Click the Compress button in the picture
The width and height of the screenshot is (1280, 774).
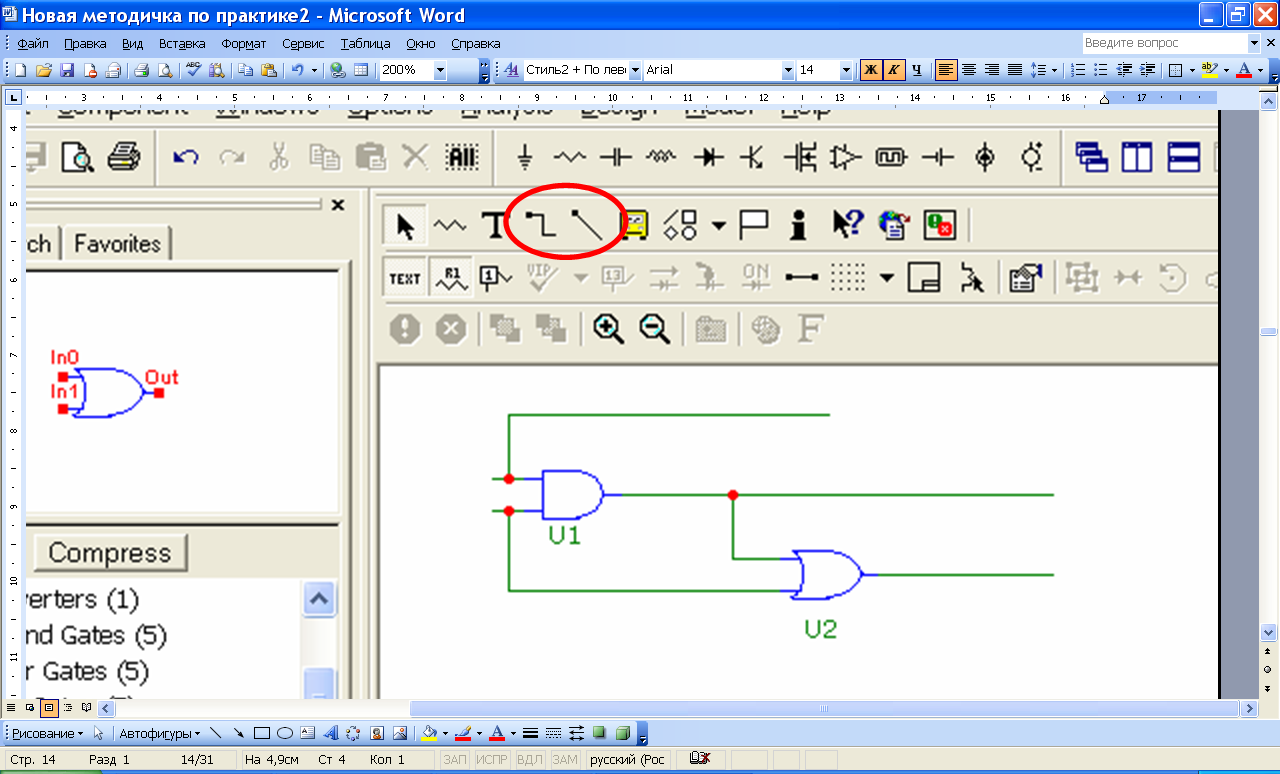coord(110,553)
